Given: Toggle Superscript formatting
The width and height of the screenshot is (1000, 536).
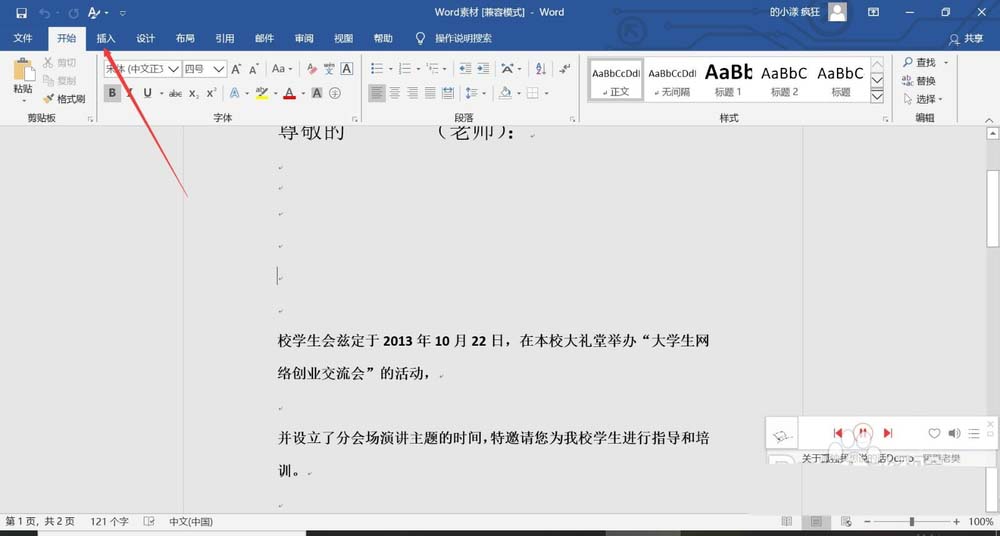Looking at the screenshot, I should point(212,93).
